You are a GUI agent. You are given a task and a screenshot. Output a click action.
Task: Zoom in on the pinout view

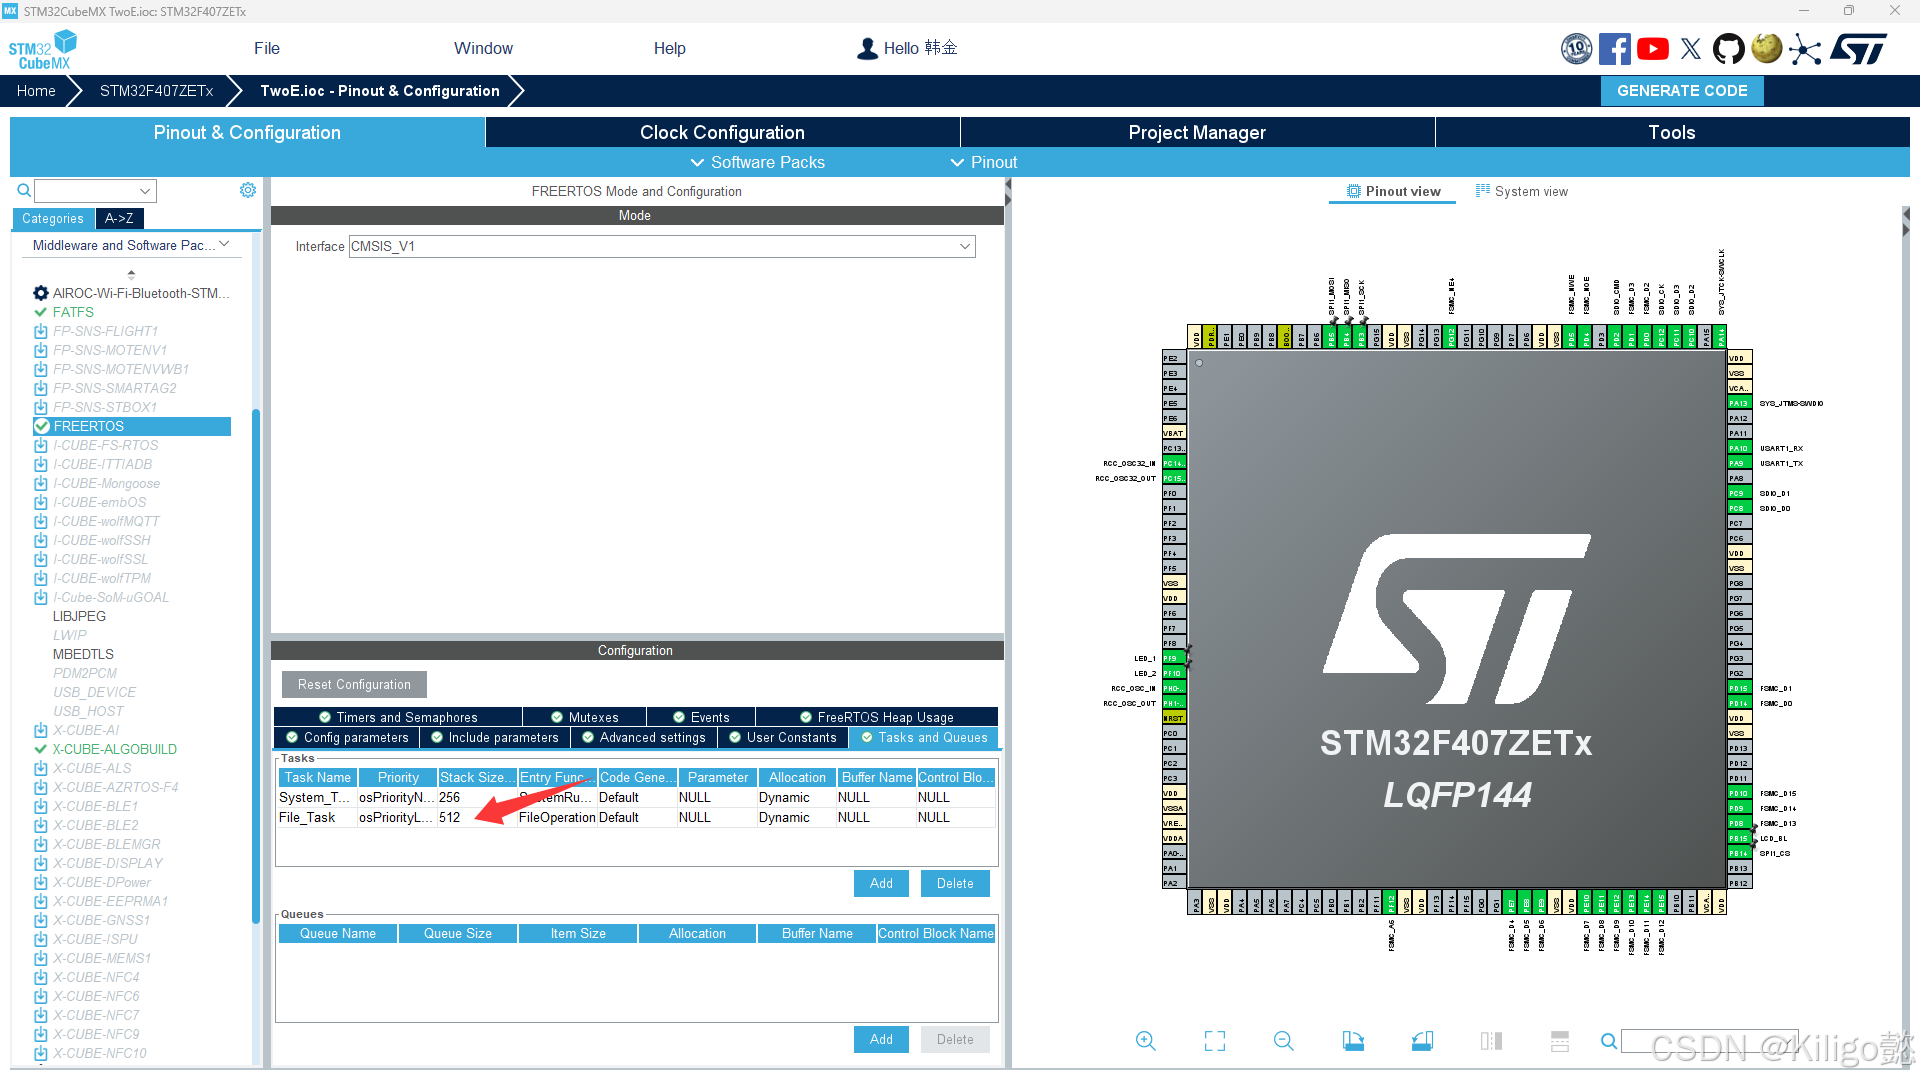pos(1145,1040)
